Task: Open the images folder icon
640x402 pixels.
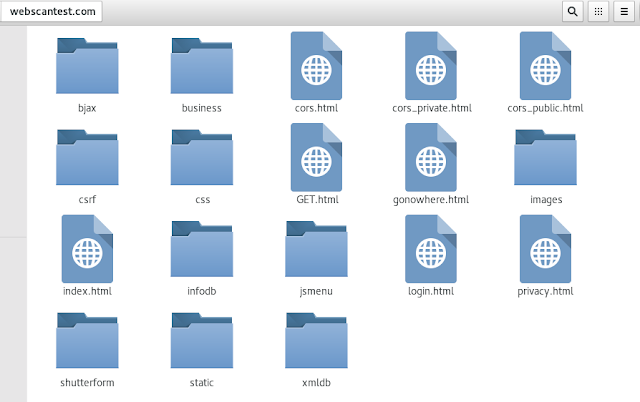Action: point(545,157)
